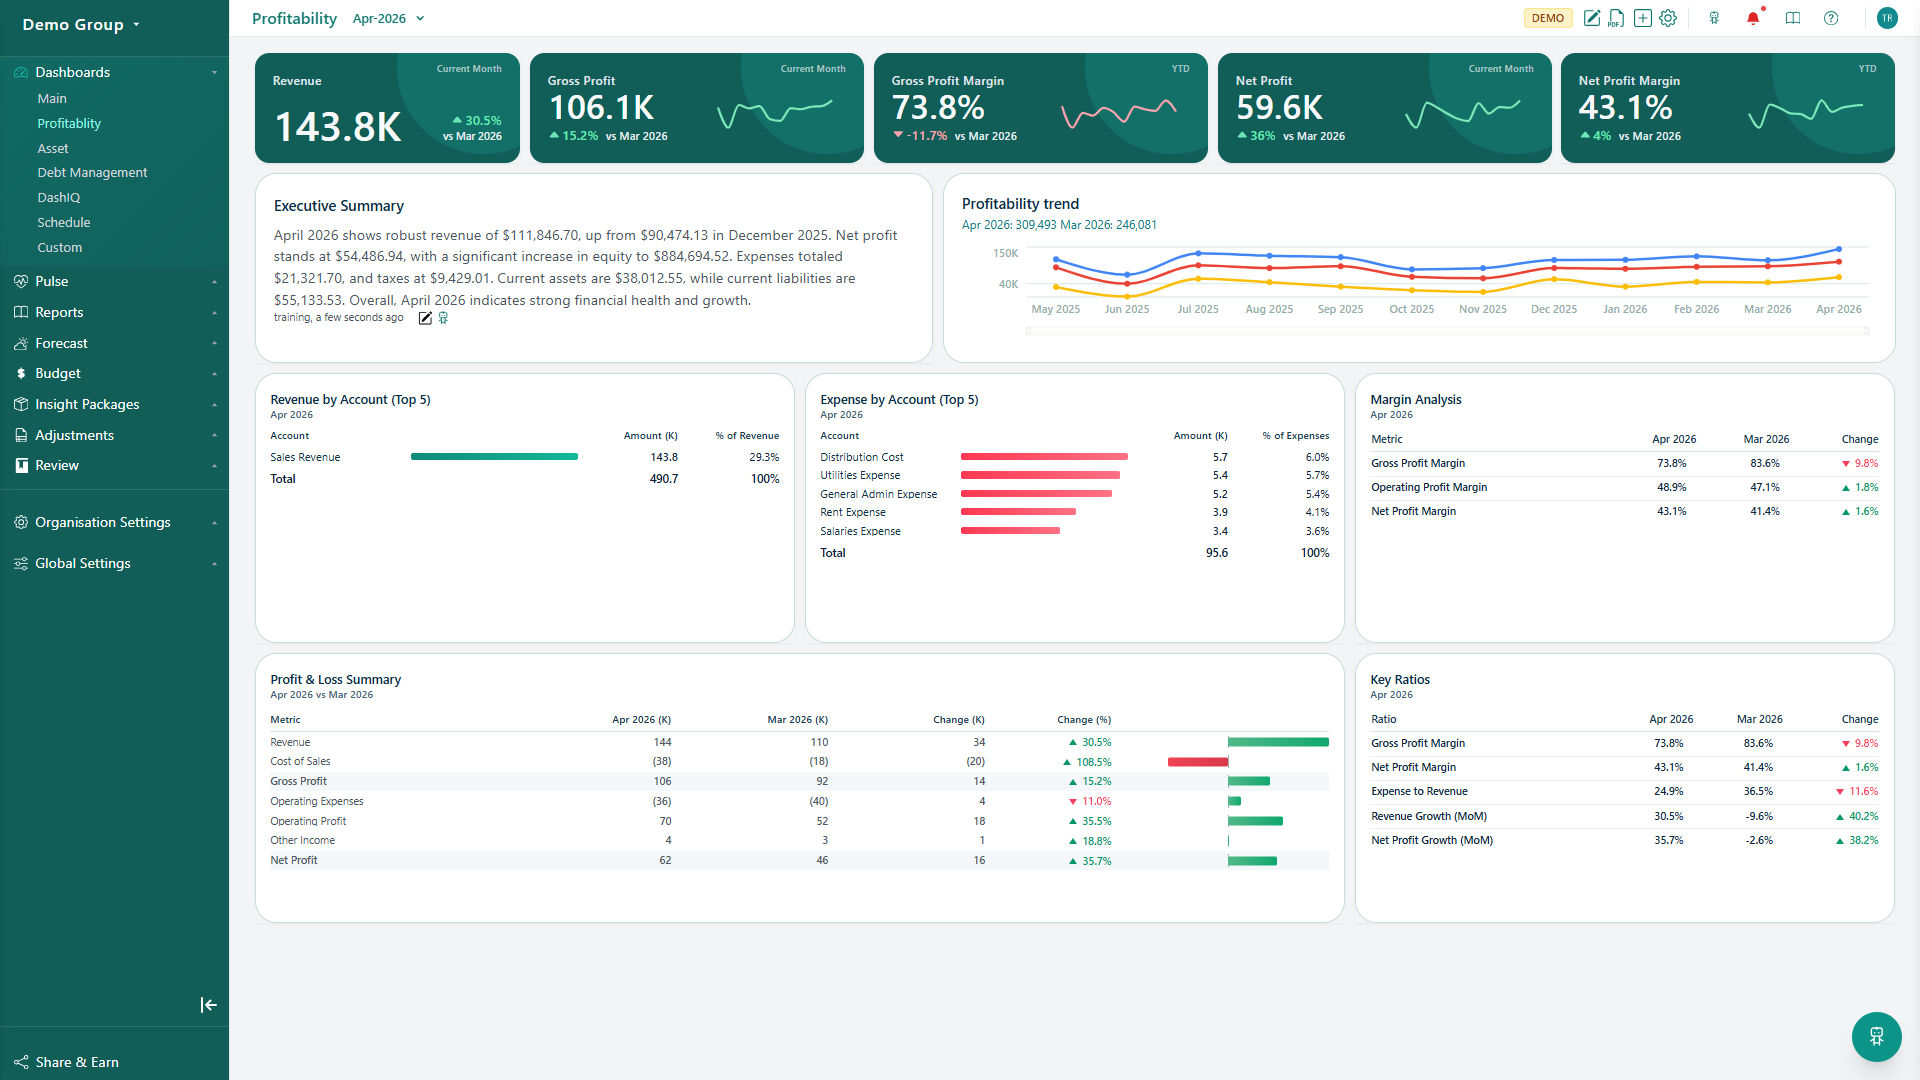Open notifications bell icon
The height and width of the screenshot is (1080, 1920).
[1753, 18]
